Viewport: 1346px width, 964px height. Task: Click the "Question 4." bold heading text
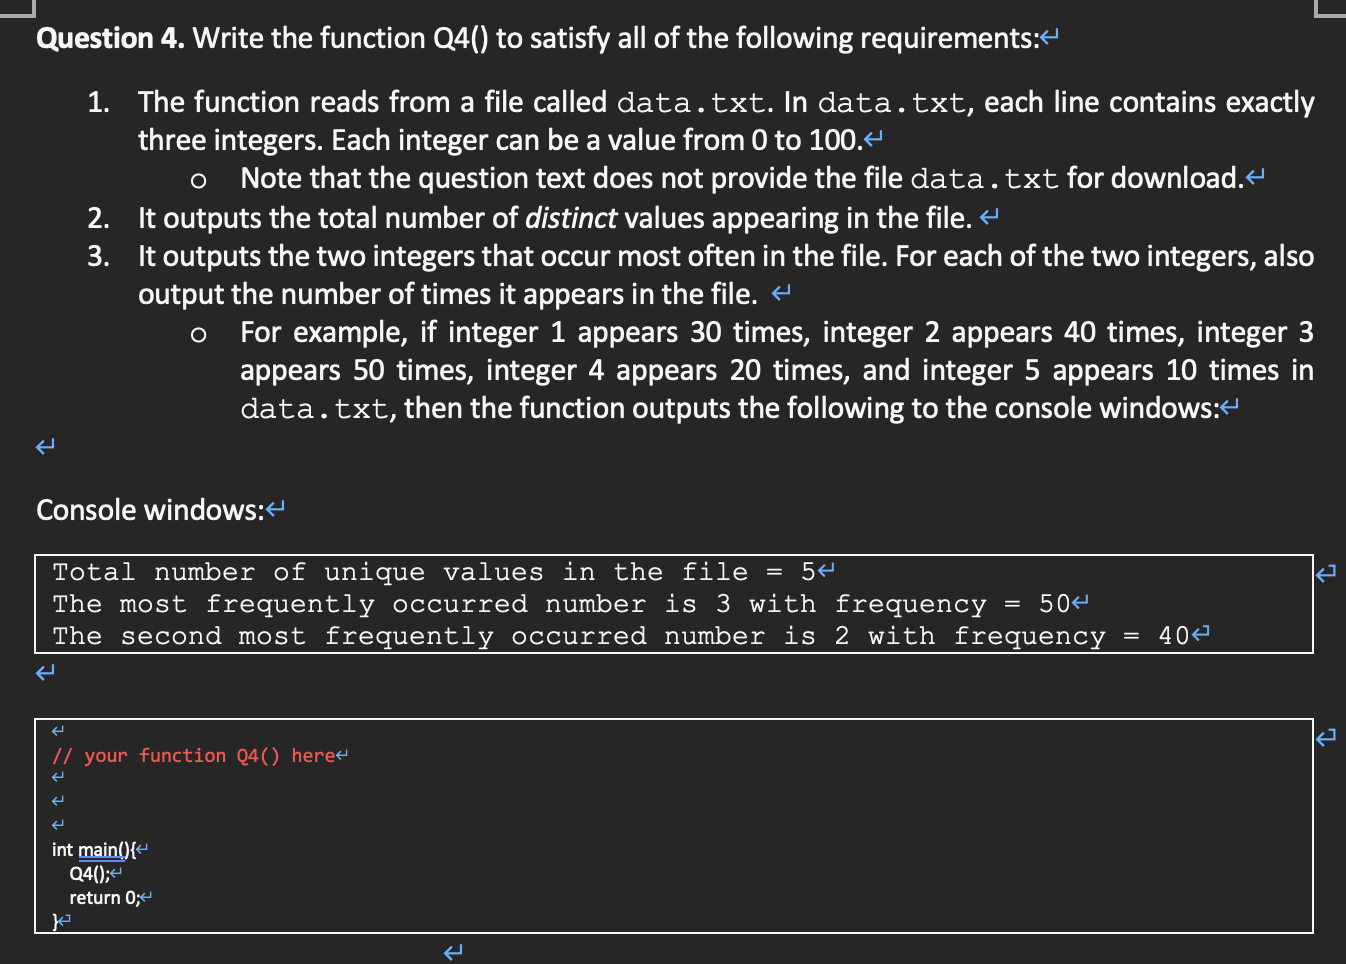tap(110, 38)
